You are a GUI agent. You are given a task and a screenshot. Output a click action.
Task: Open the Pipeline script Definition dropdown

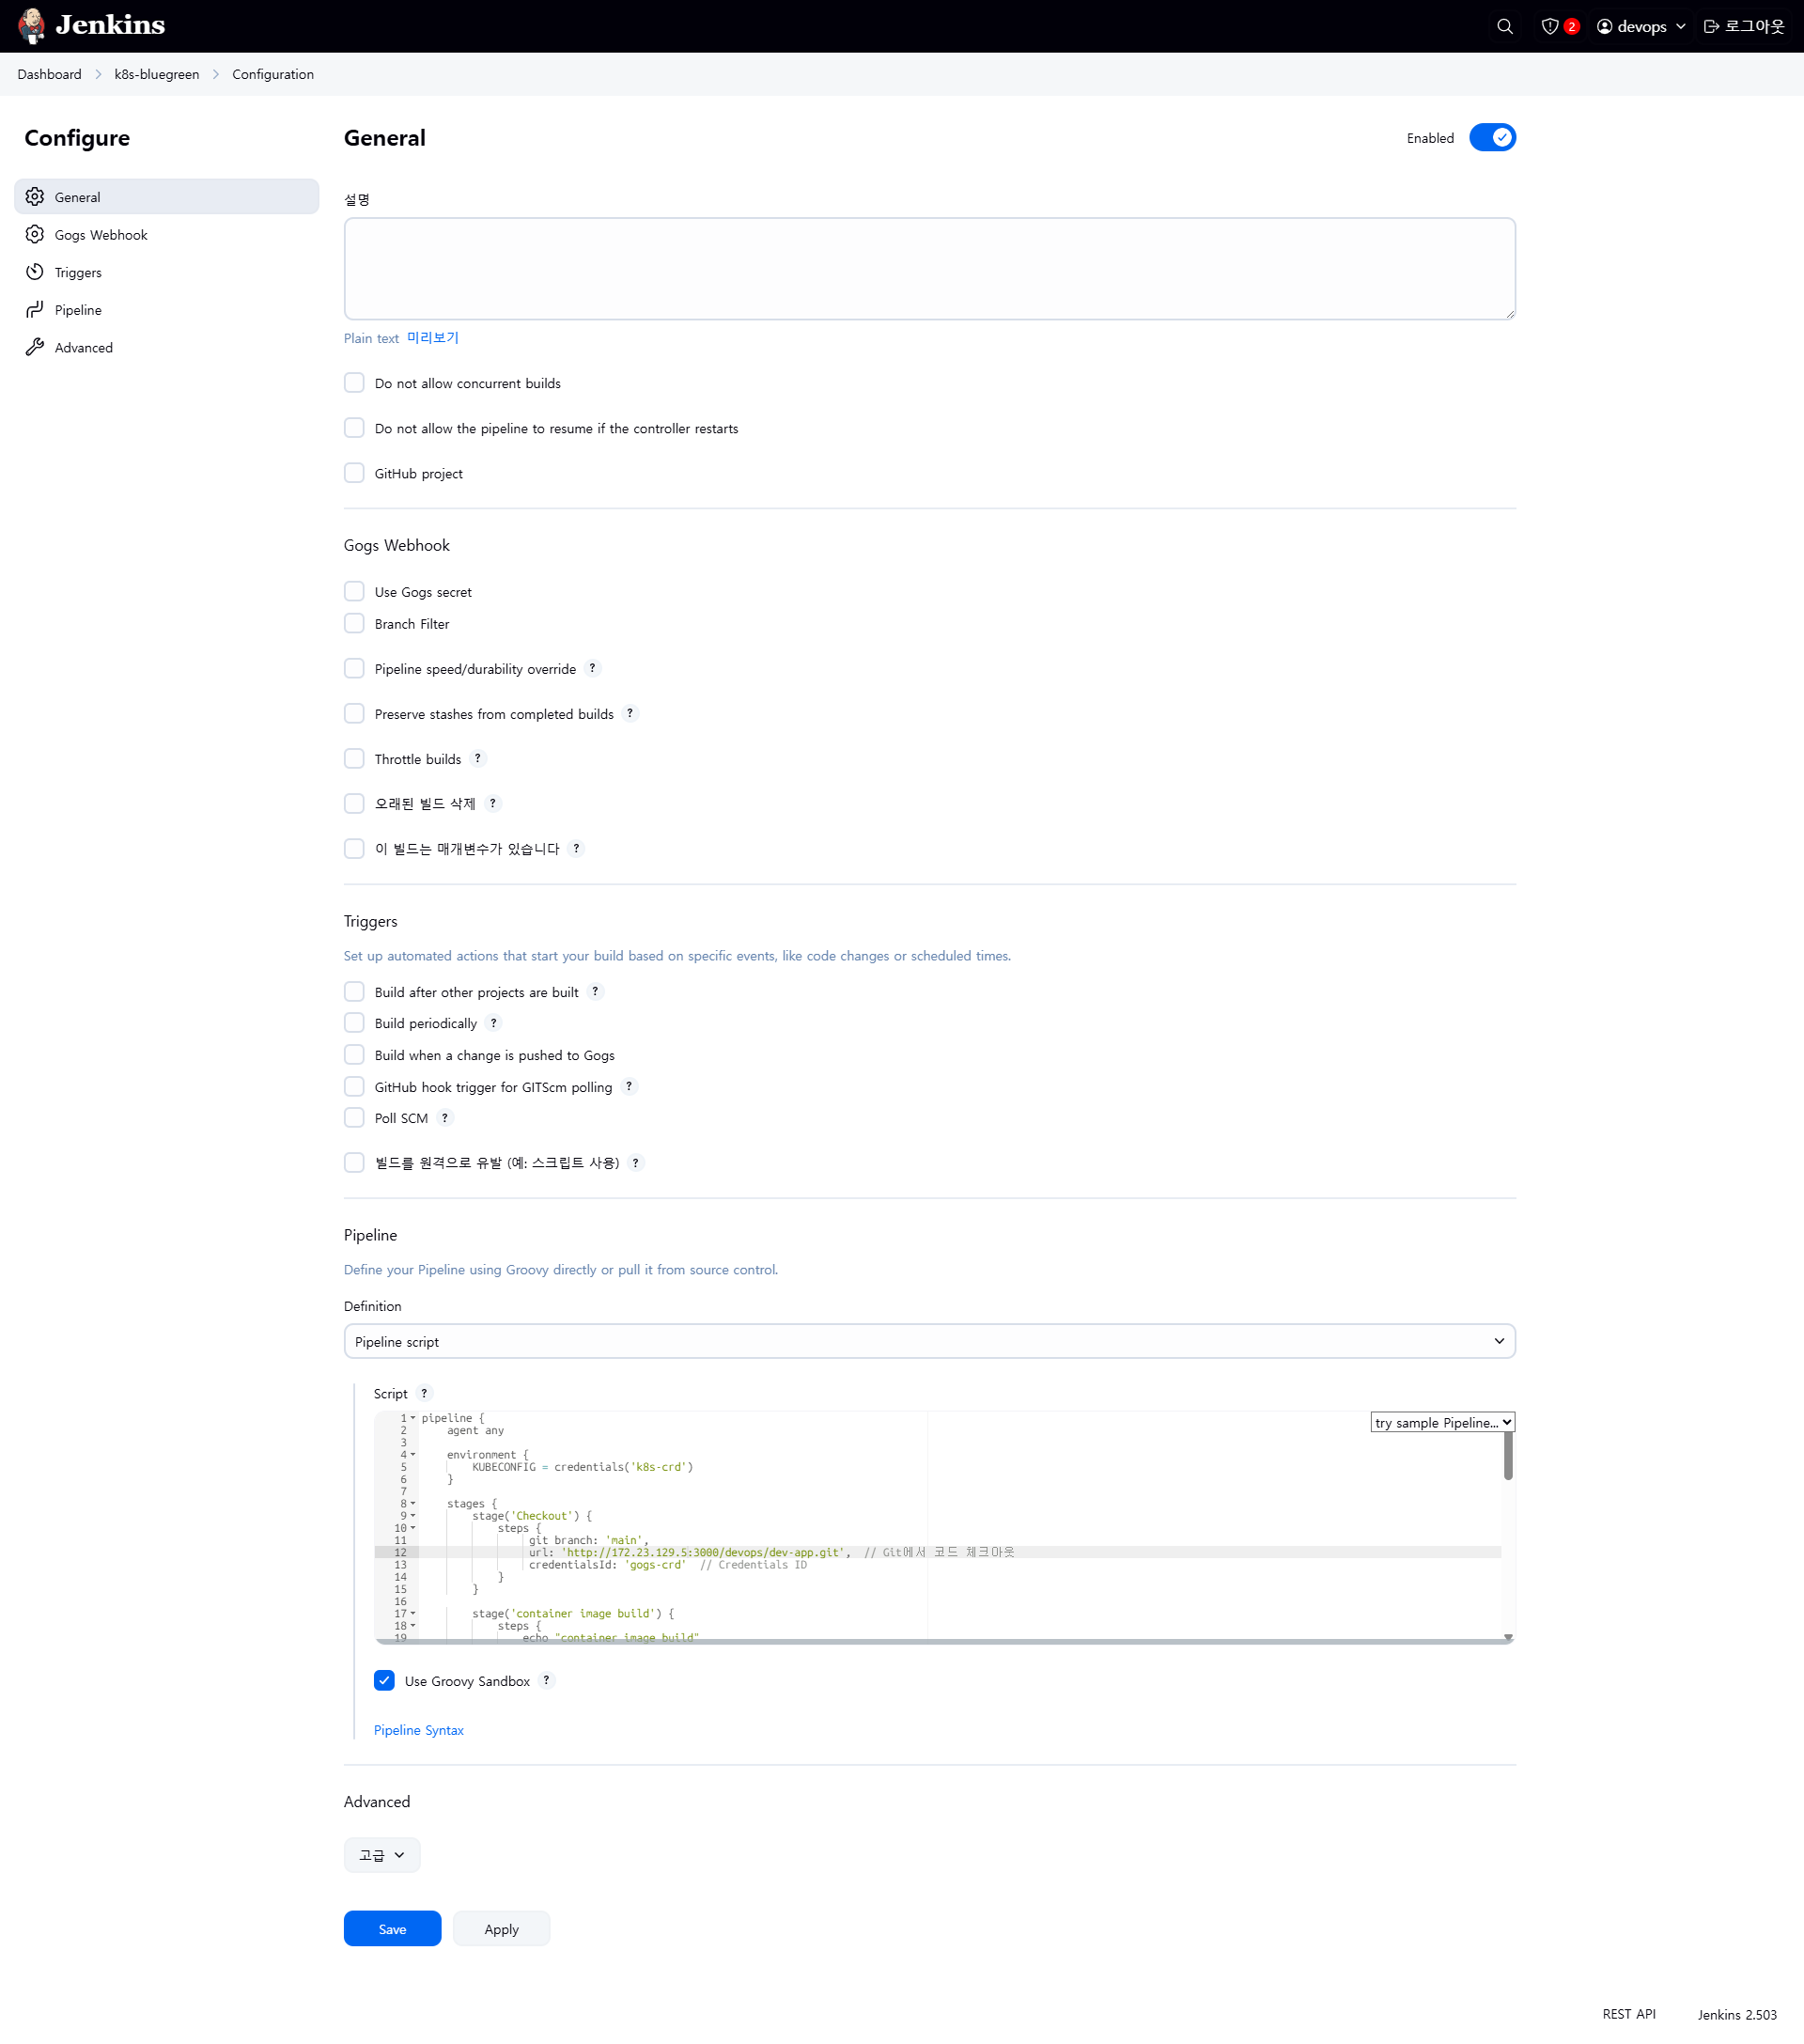(929, 1341)
